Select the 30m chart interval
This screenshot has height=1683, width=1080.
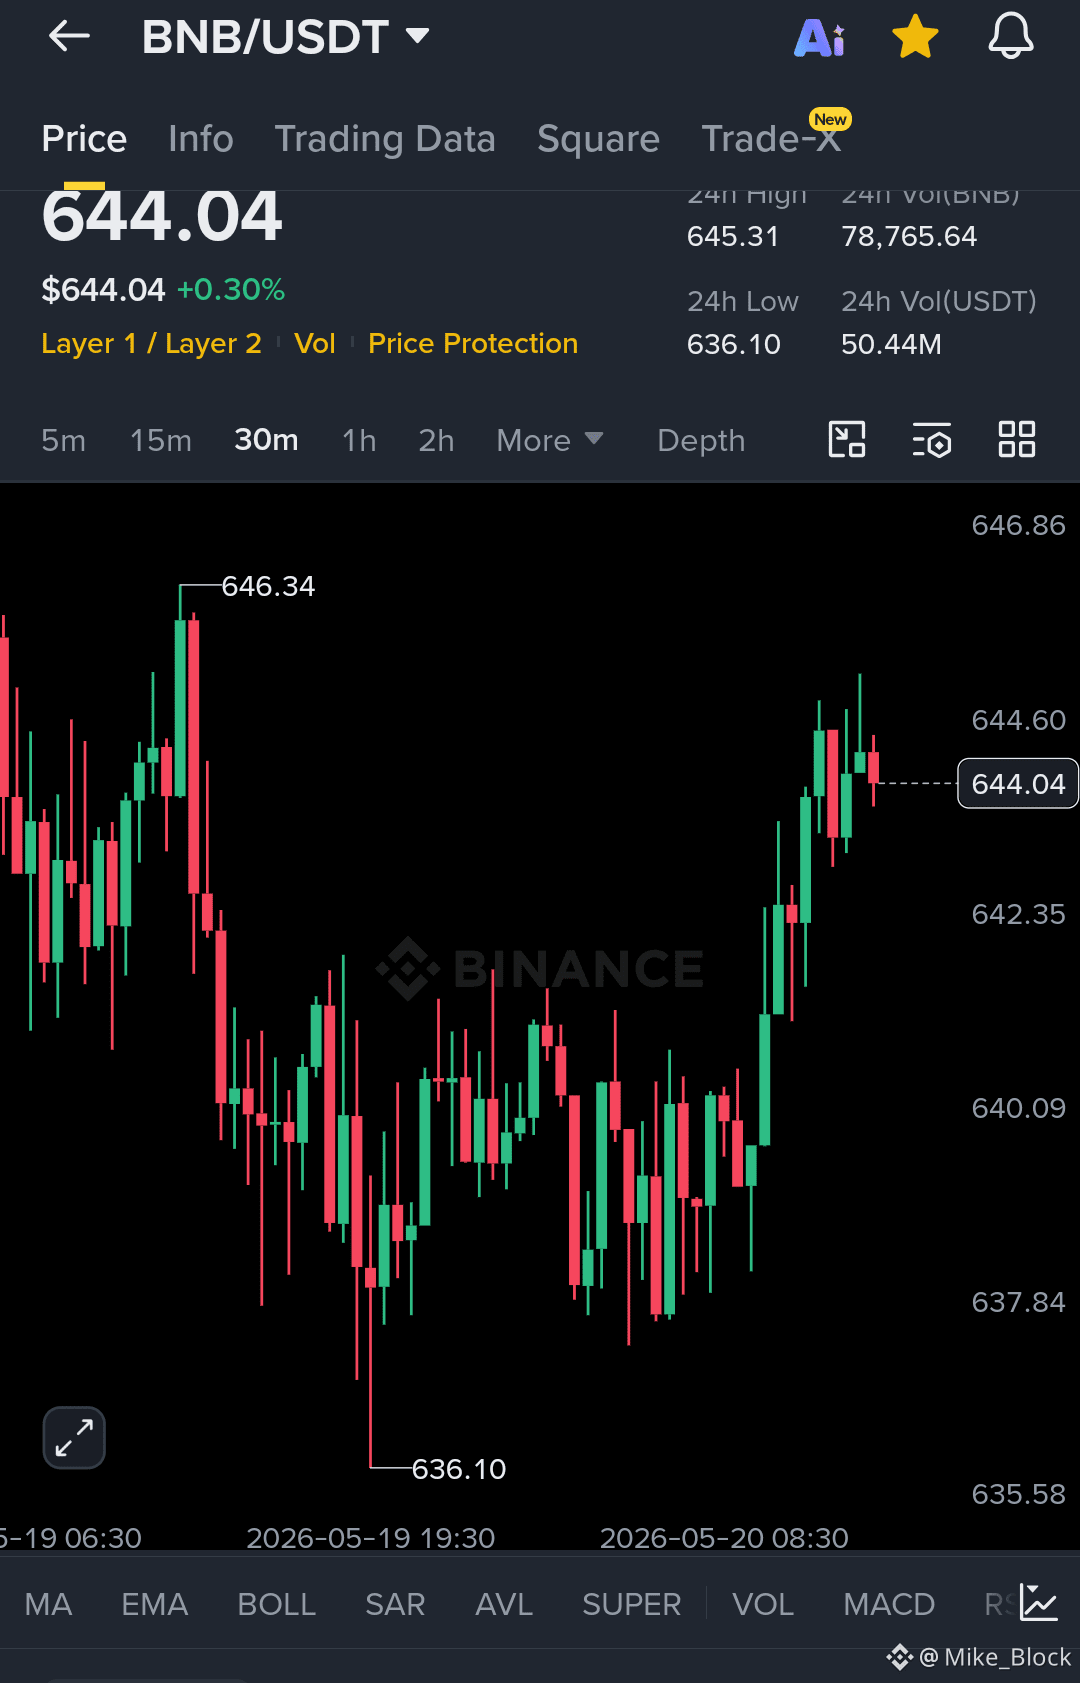tap(266, 440)
